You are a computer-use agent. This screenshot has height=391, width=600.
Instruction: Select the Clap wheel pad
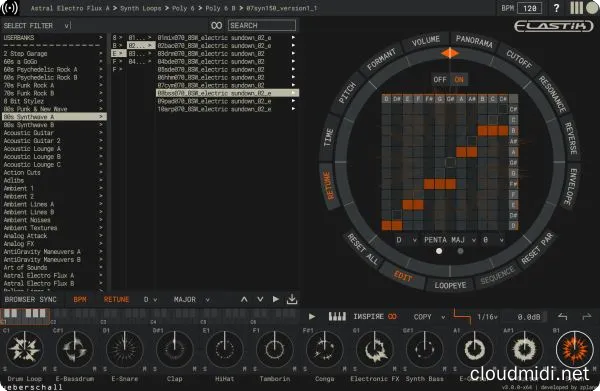click(174, 350)
